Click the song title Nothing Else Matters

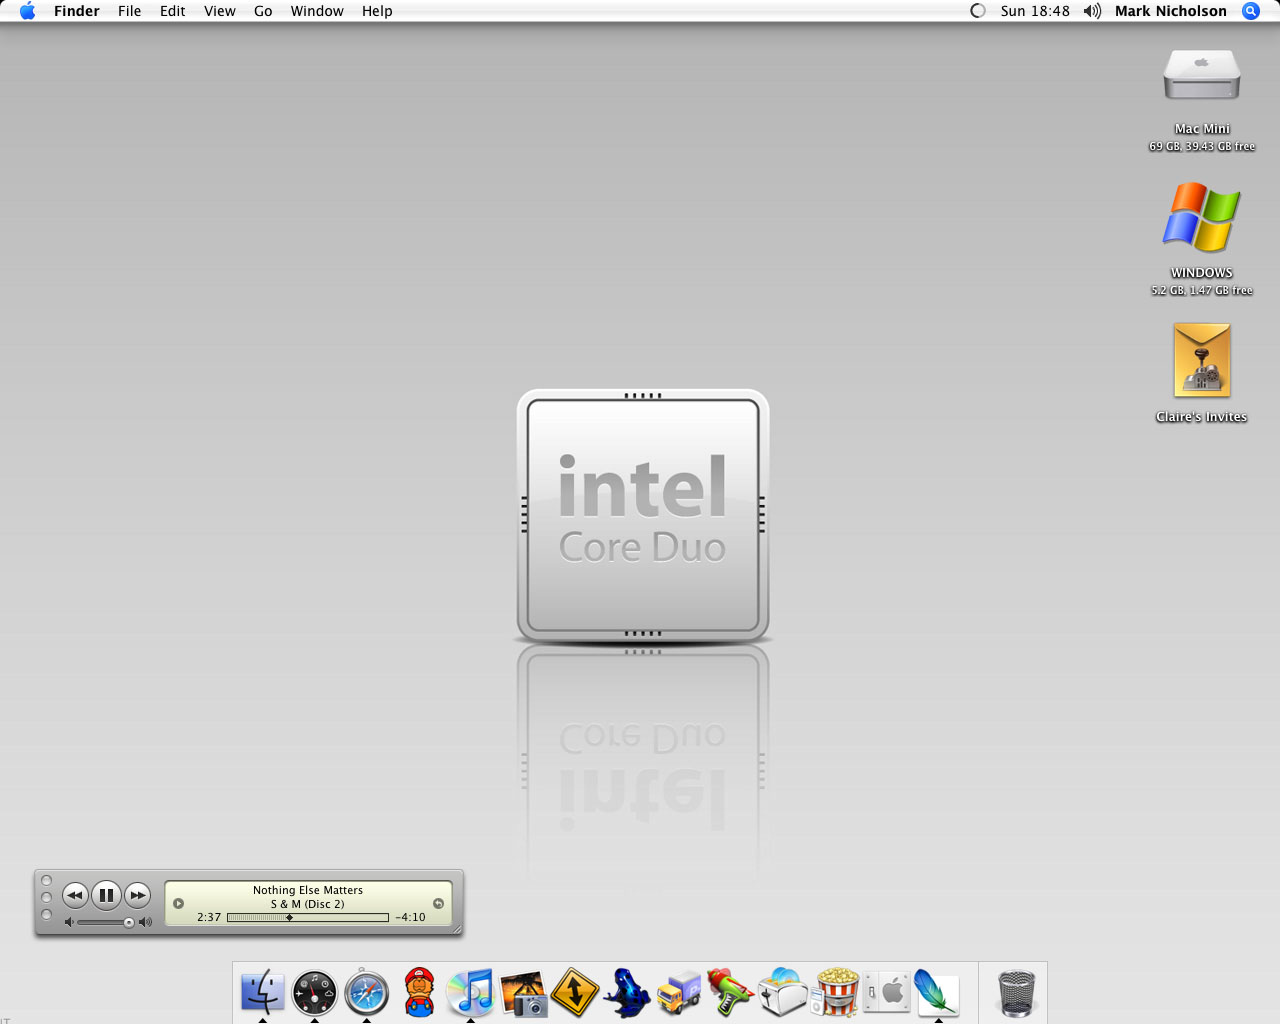point(308,890)
